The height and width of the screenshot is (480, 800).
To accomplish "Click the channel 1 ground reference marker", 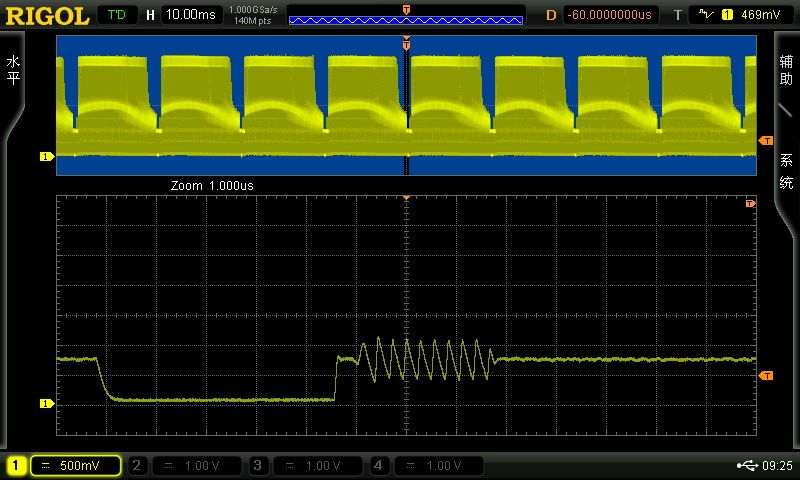I will coord(44,403).
